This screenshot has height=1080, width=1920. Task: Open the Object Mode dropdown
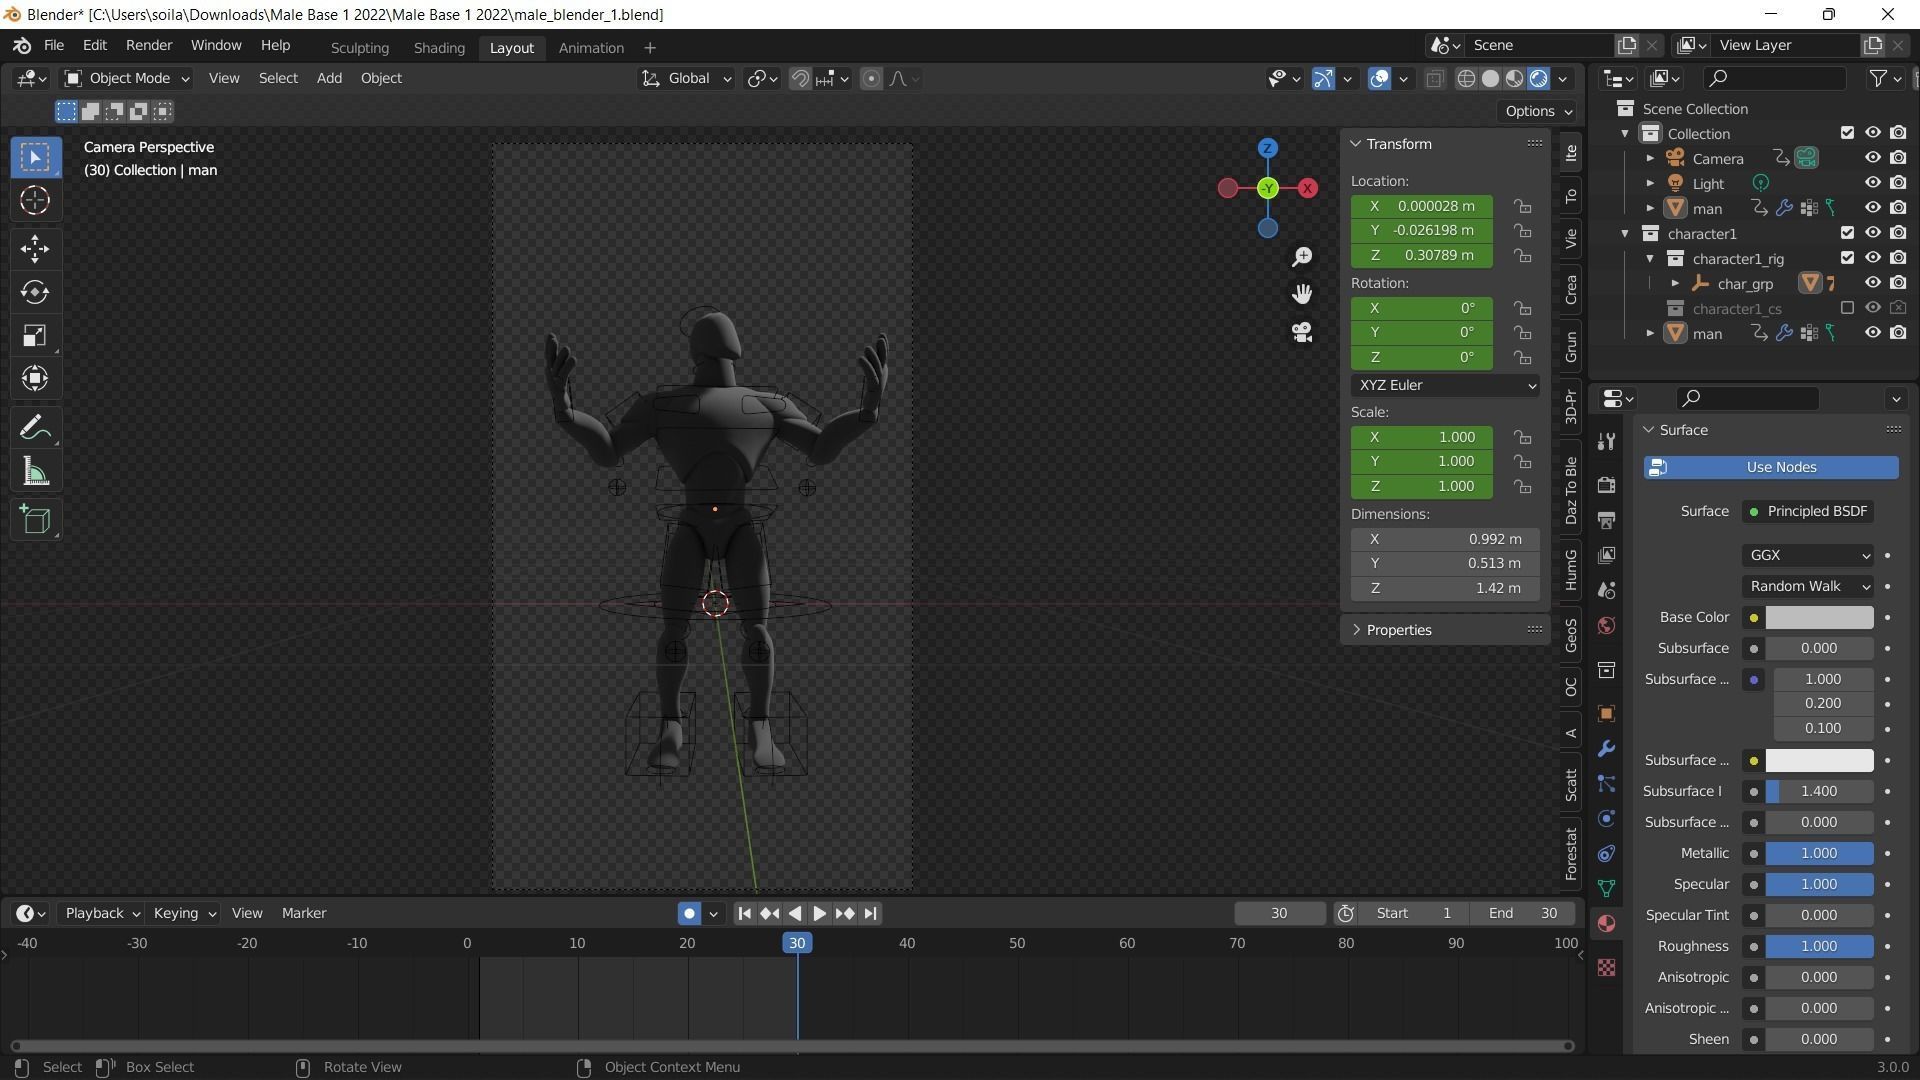(x=127, y=78)
